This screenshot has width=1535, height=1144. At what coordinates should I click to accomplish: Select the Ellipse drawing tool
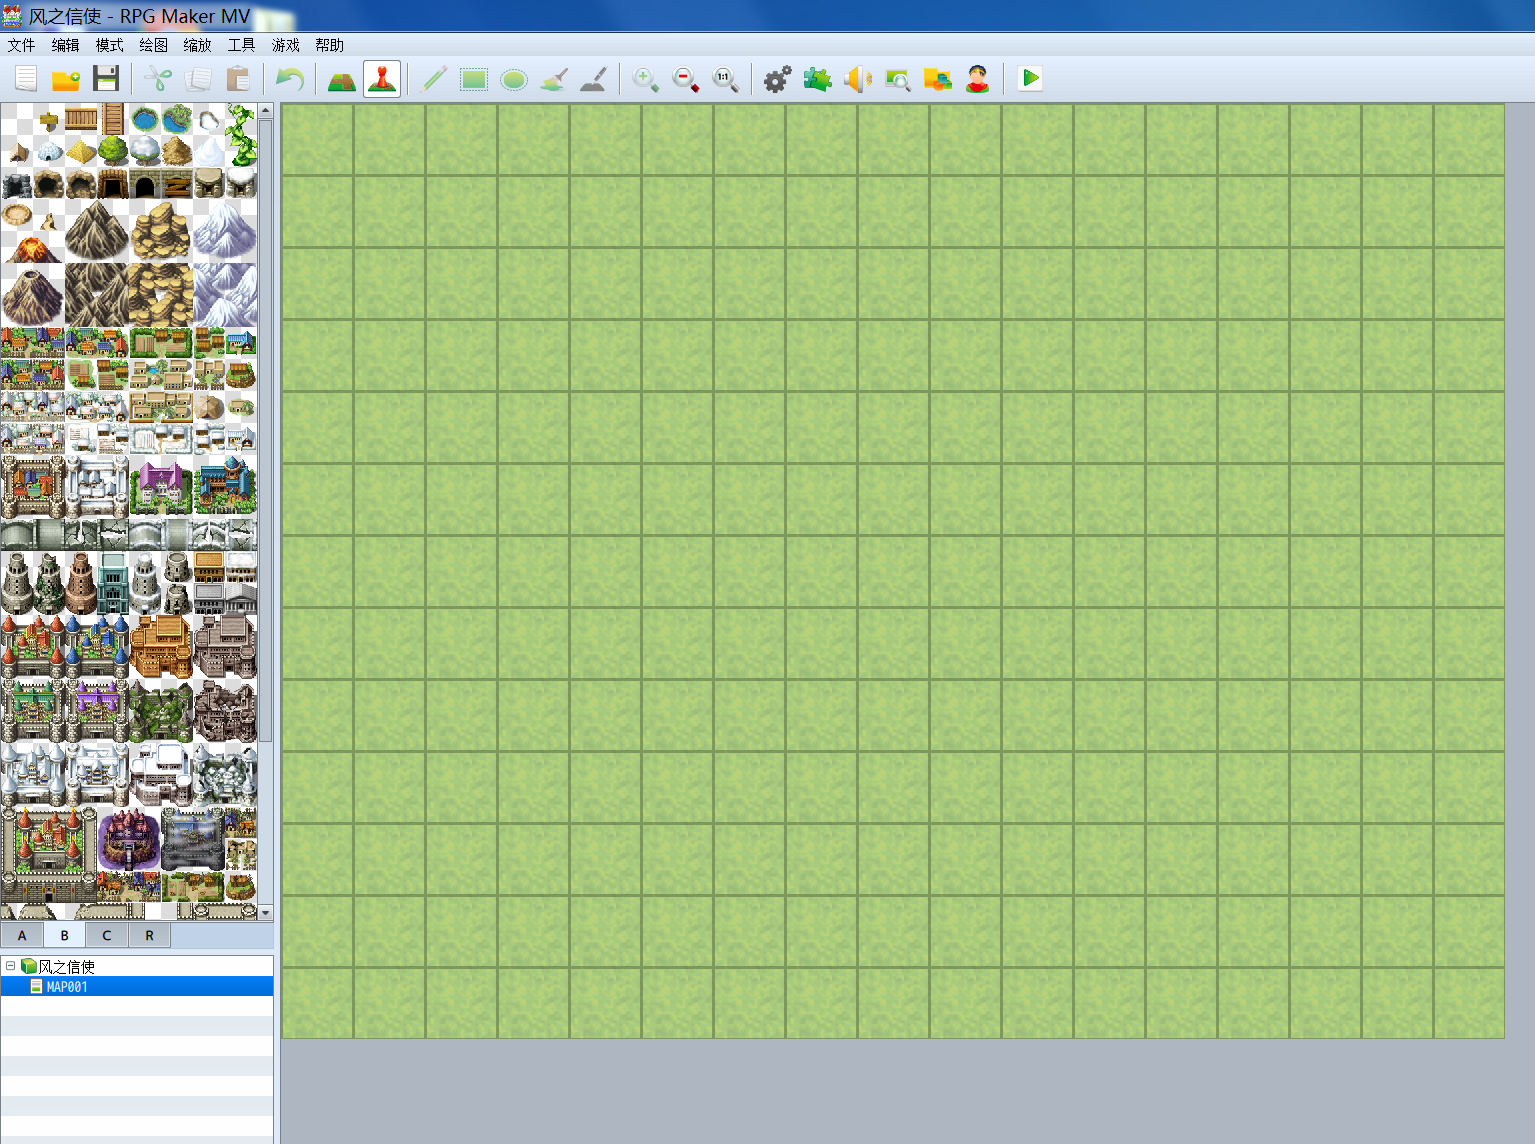point(514,79)
